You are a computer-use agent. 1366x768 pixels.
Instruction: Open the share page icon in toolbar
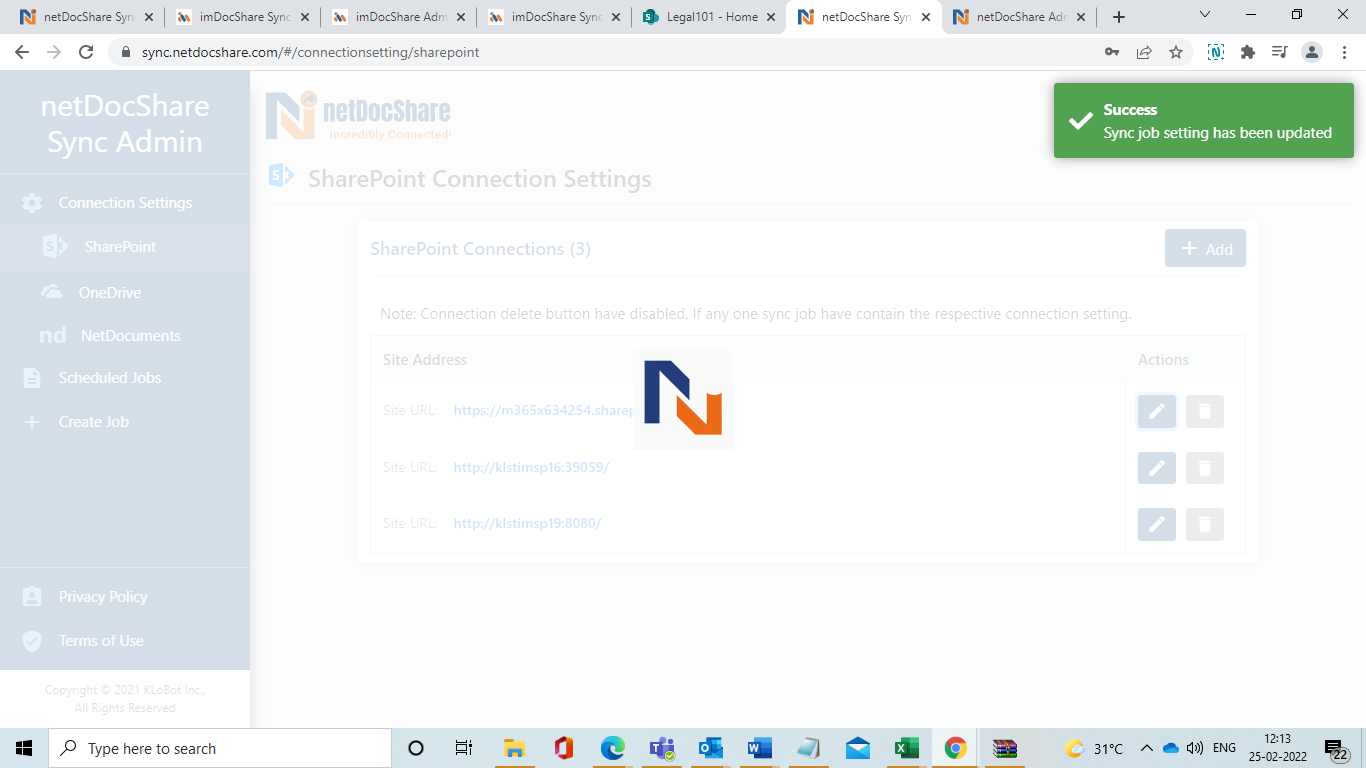1144,52
